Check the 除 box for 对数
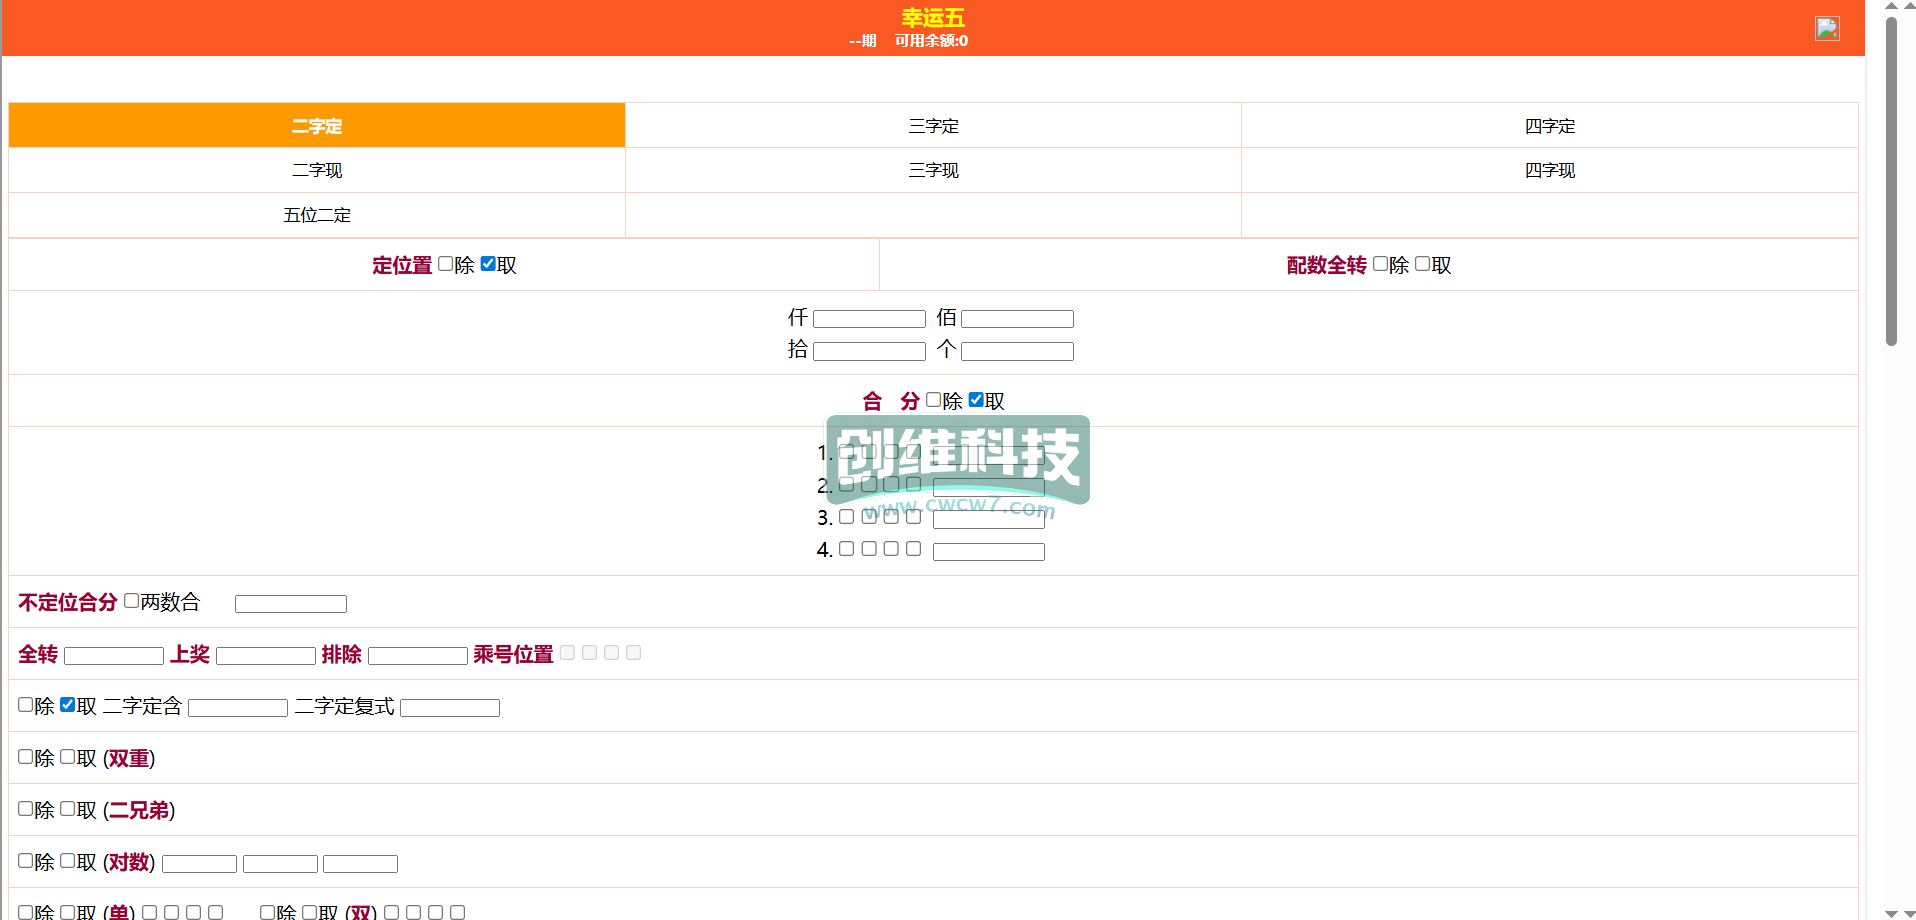The image size is (1916, 920). tap(25, 860)
